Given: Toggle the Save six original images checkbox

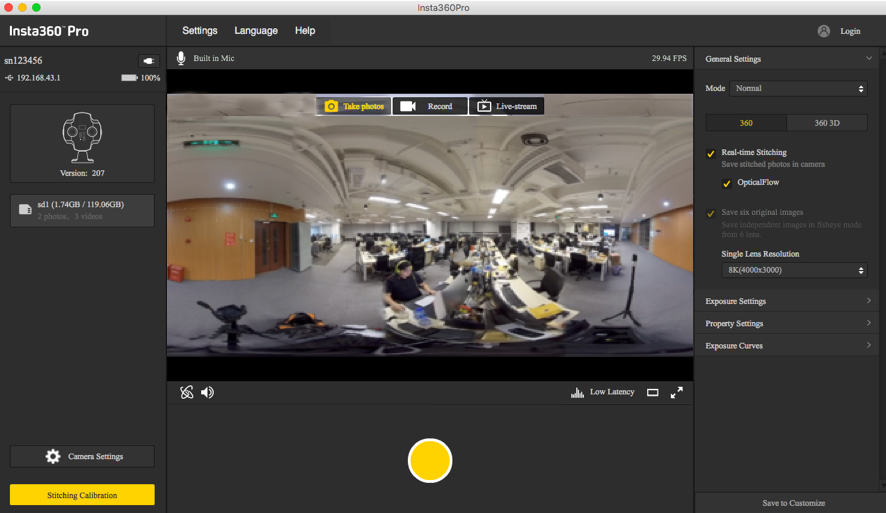Looking at the screenshot, I should click(x=711, y=214).
